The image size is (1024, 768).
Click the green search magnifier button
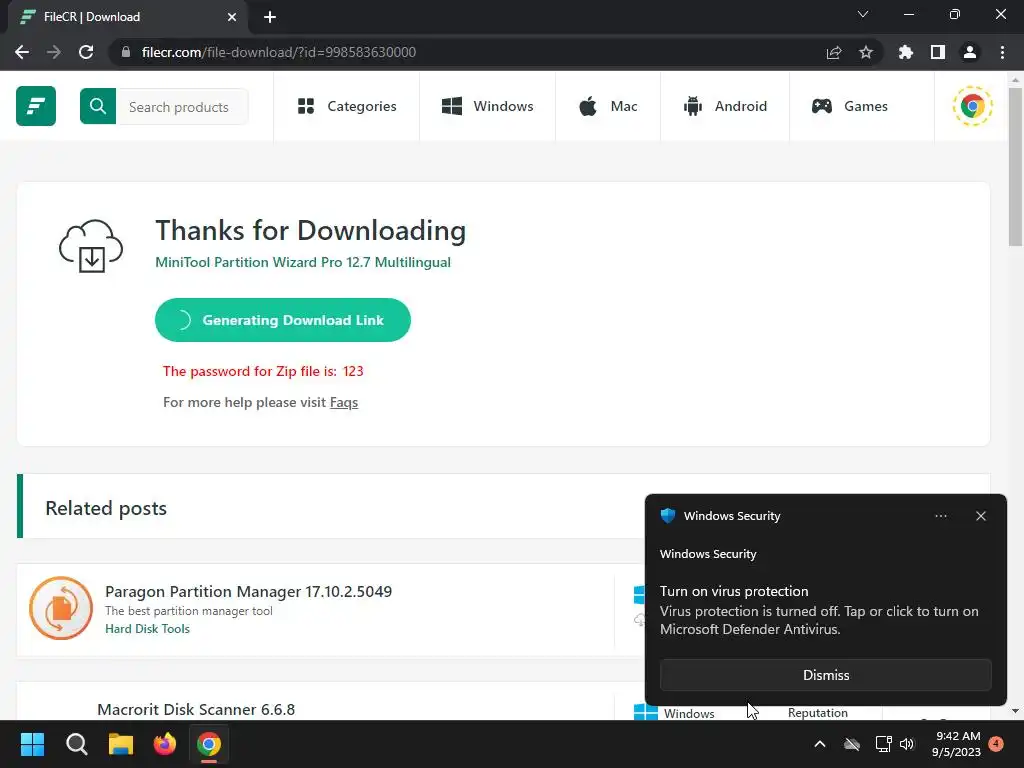(98, 106)
